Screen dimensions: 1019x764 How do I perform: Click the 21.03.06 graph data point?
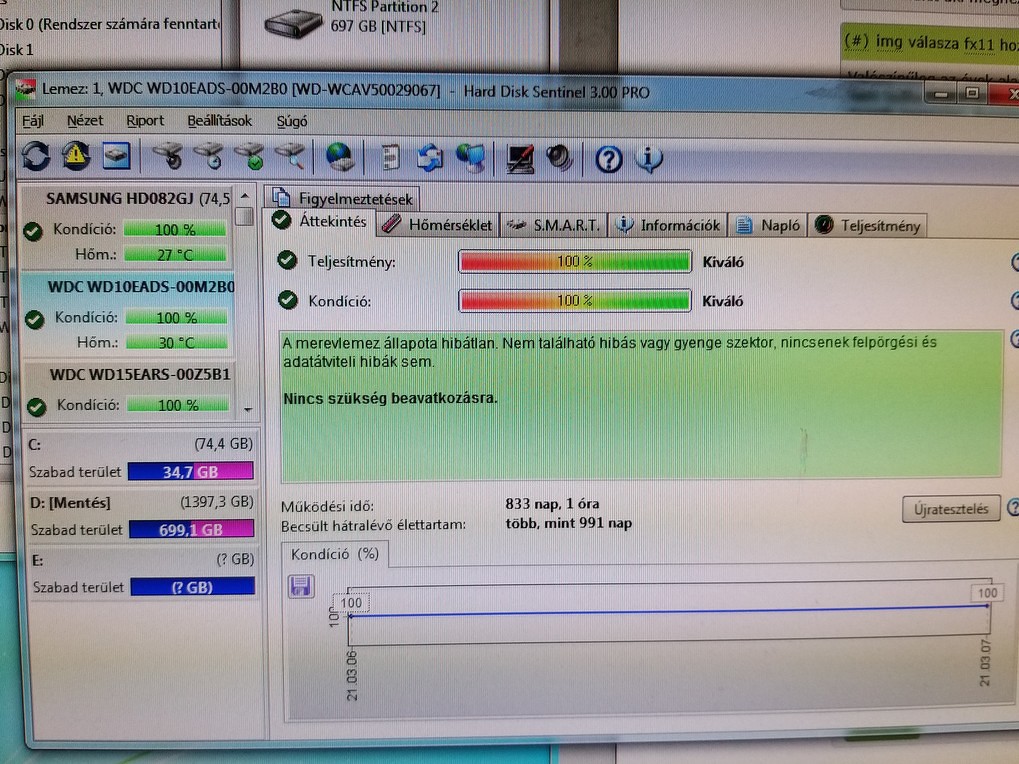tap(350, 615)
